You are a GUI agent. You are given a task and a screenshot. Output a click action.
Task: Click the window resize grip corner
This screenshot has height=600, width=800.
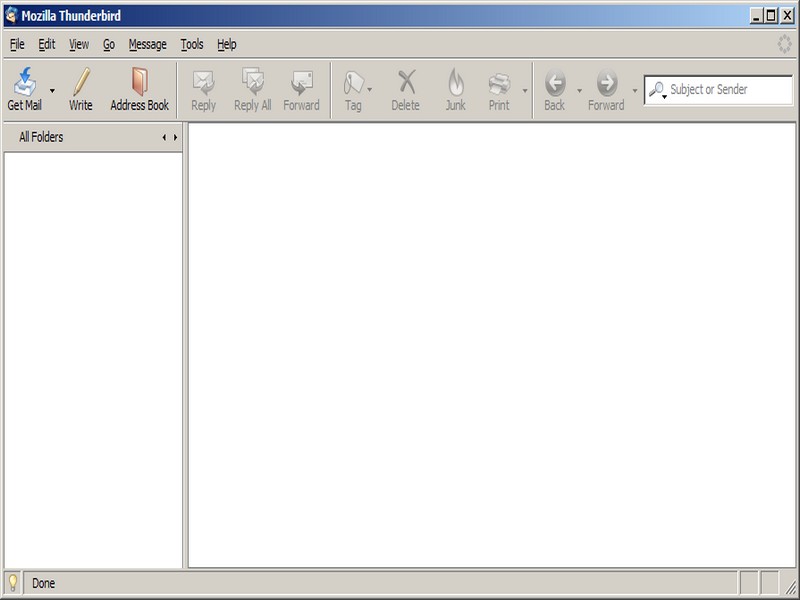pyautogui.click(x=789, y=588)
